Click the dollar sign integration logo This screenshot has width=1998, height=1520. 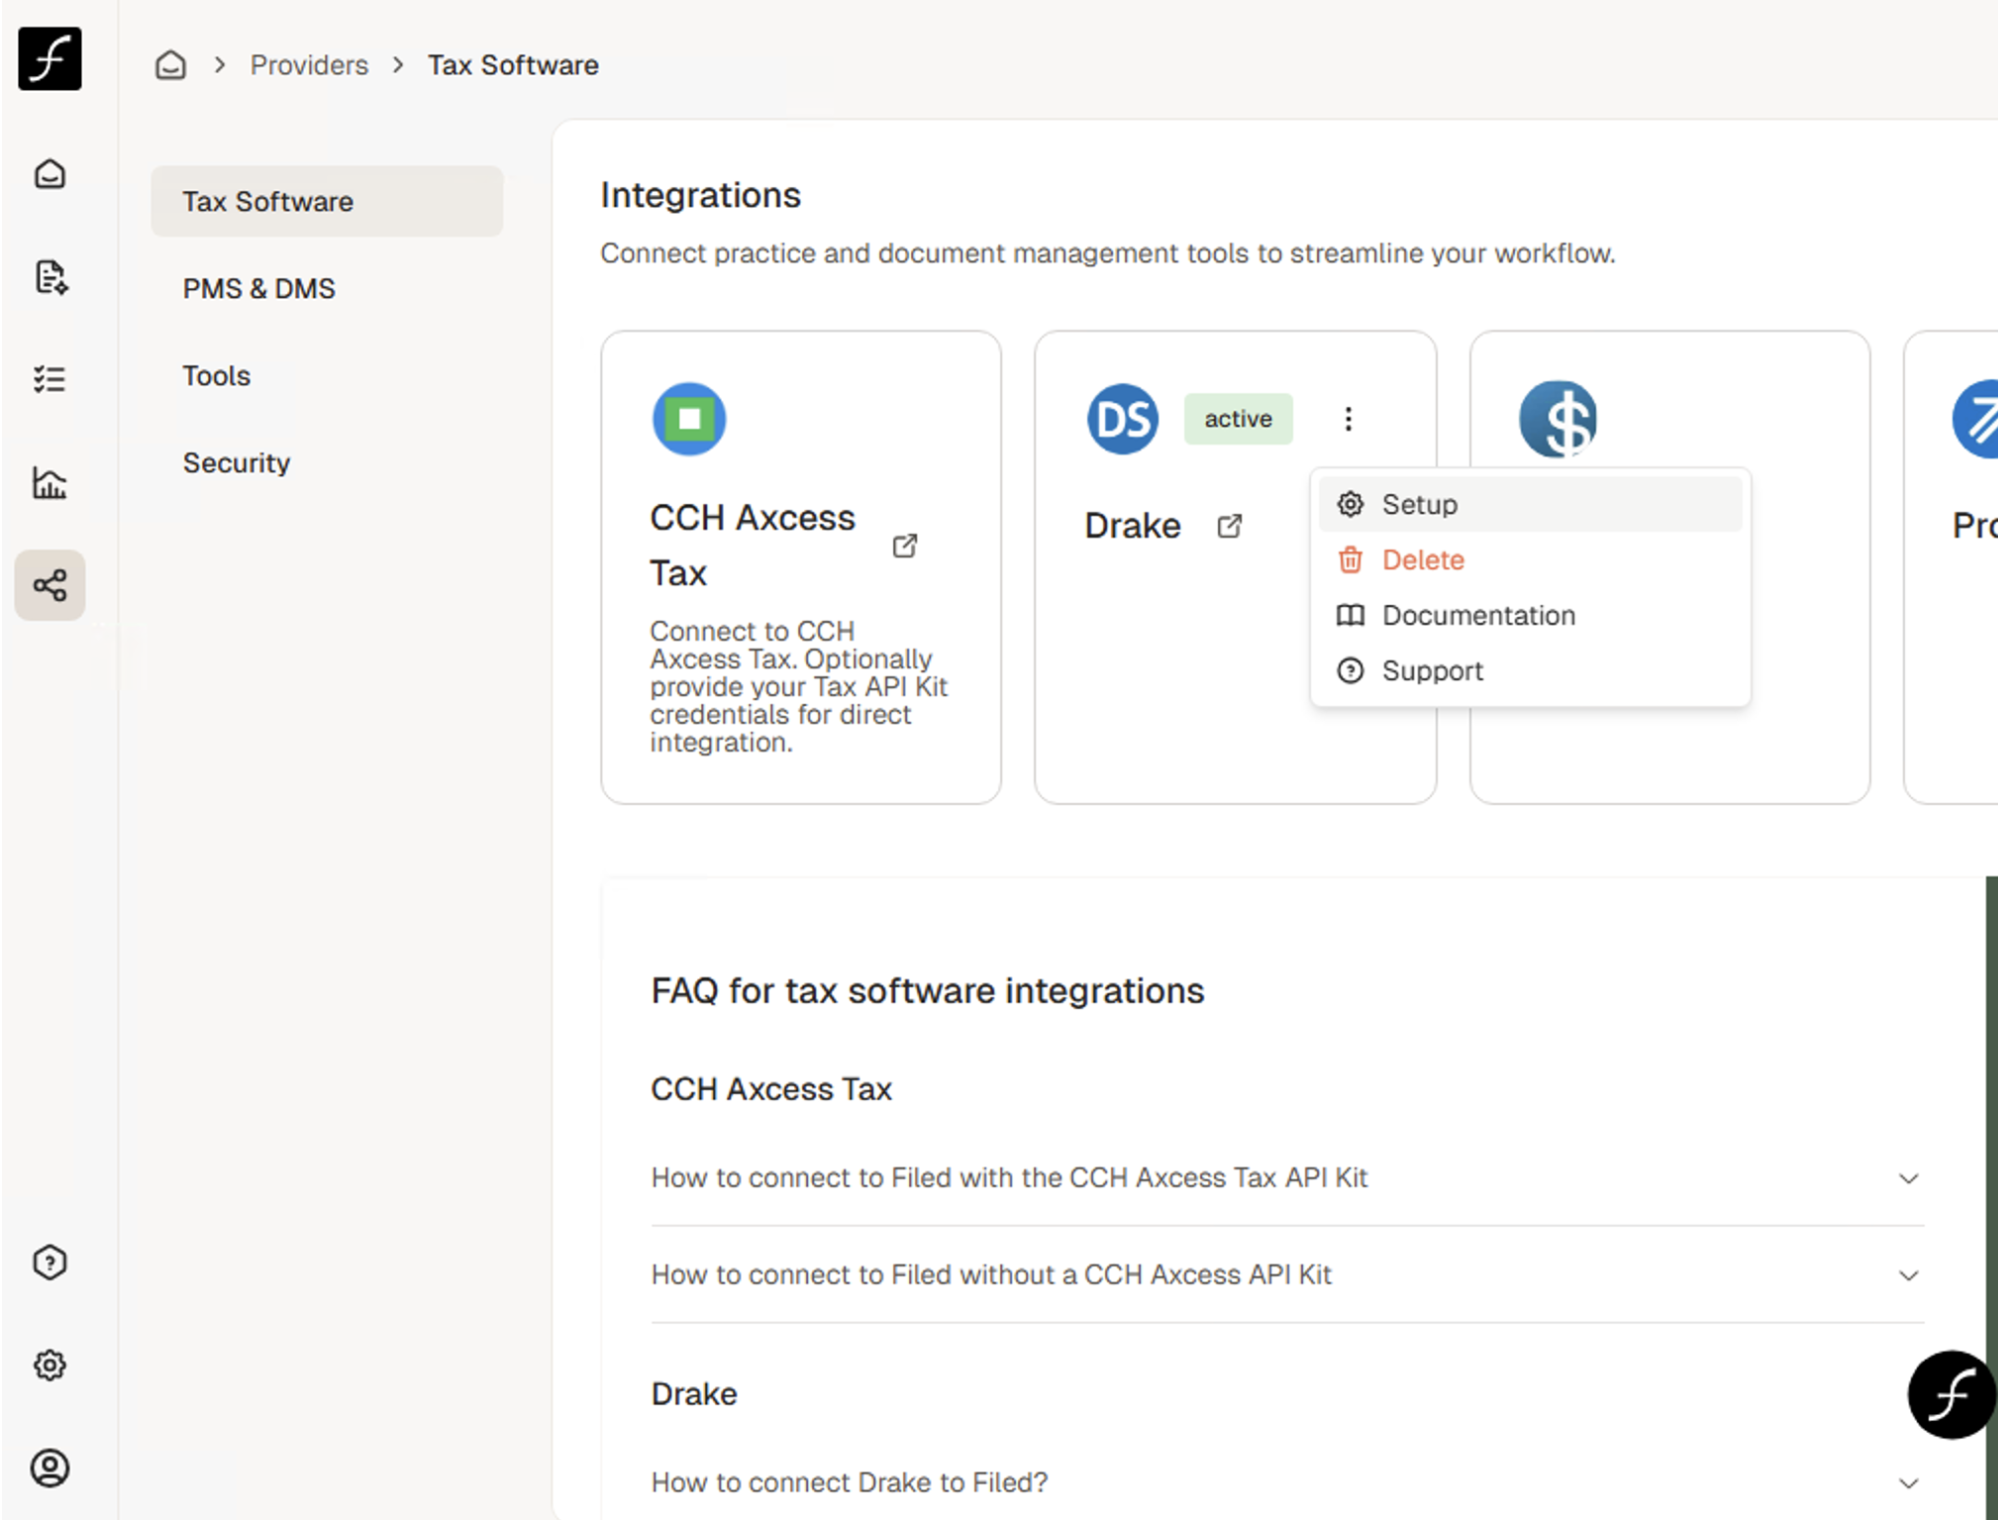(x=1558, y=419)
